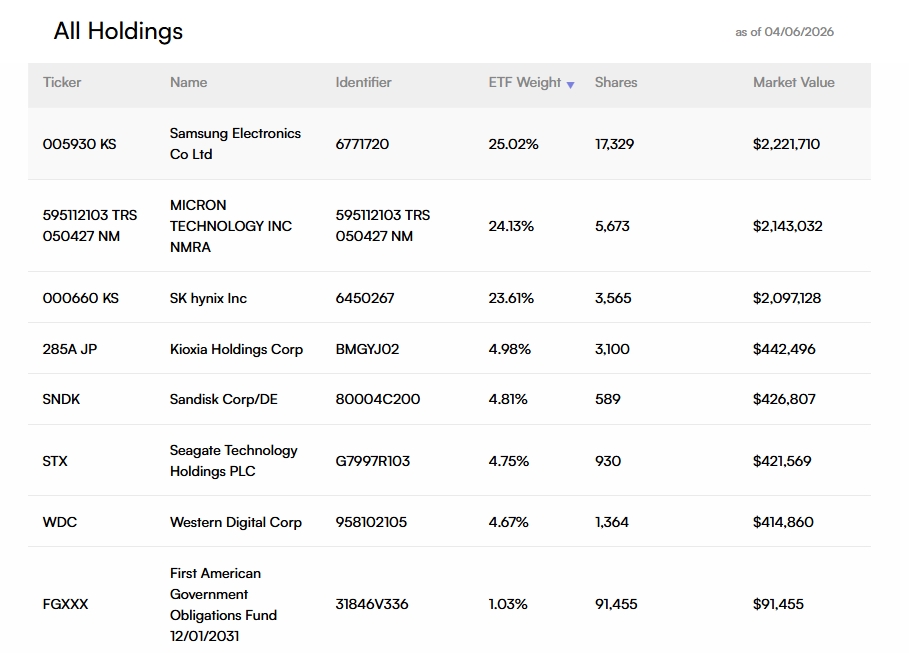The height and width of the screenshot is (653, 909).
Task: Click the SK hynix Inc name
Action: point(208,298)
